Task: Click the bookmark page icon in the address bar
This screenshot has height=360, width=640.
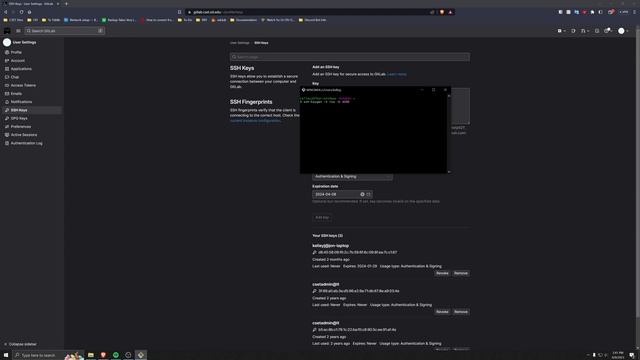Action: [180, 12]
